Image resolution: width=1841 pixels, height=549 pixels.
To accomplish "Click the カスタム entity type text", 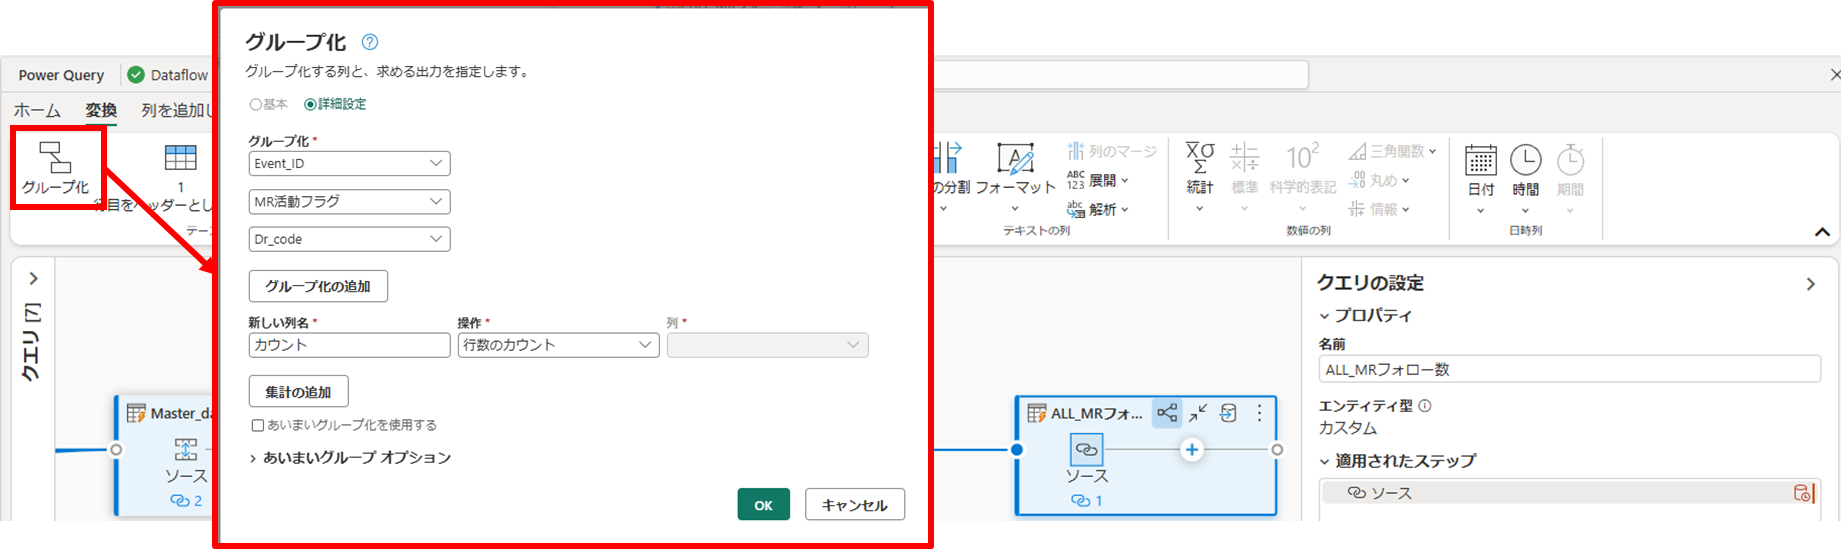I will [x=1348, y=428].
